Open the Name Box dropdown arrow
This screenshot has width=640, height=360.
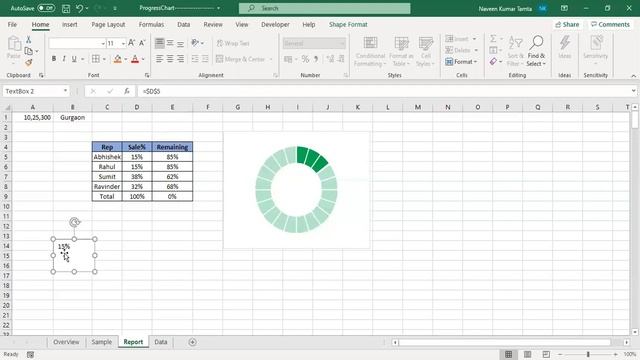tap(65, 91)
